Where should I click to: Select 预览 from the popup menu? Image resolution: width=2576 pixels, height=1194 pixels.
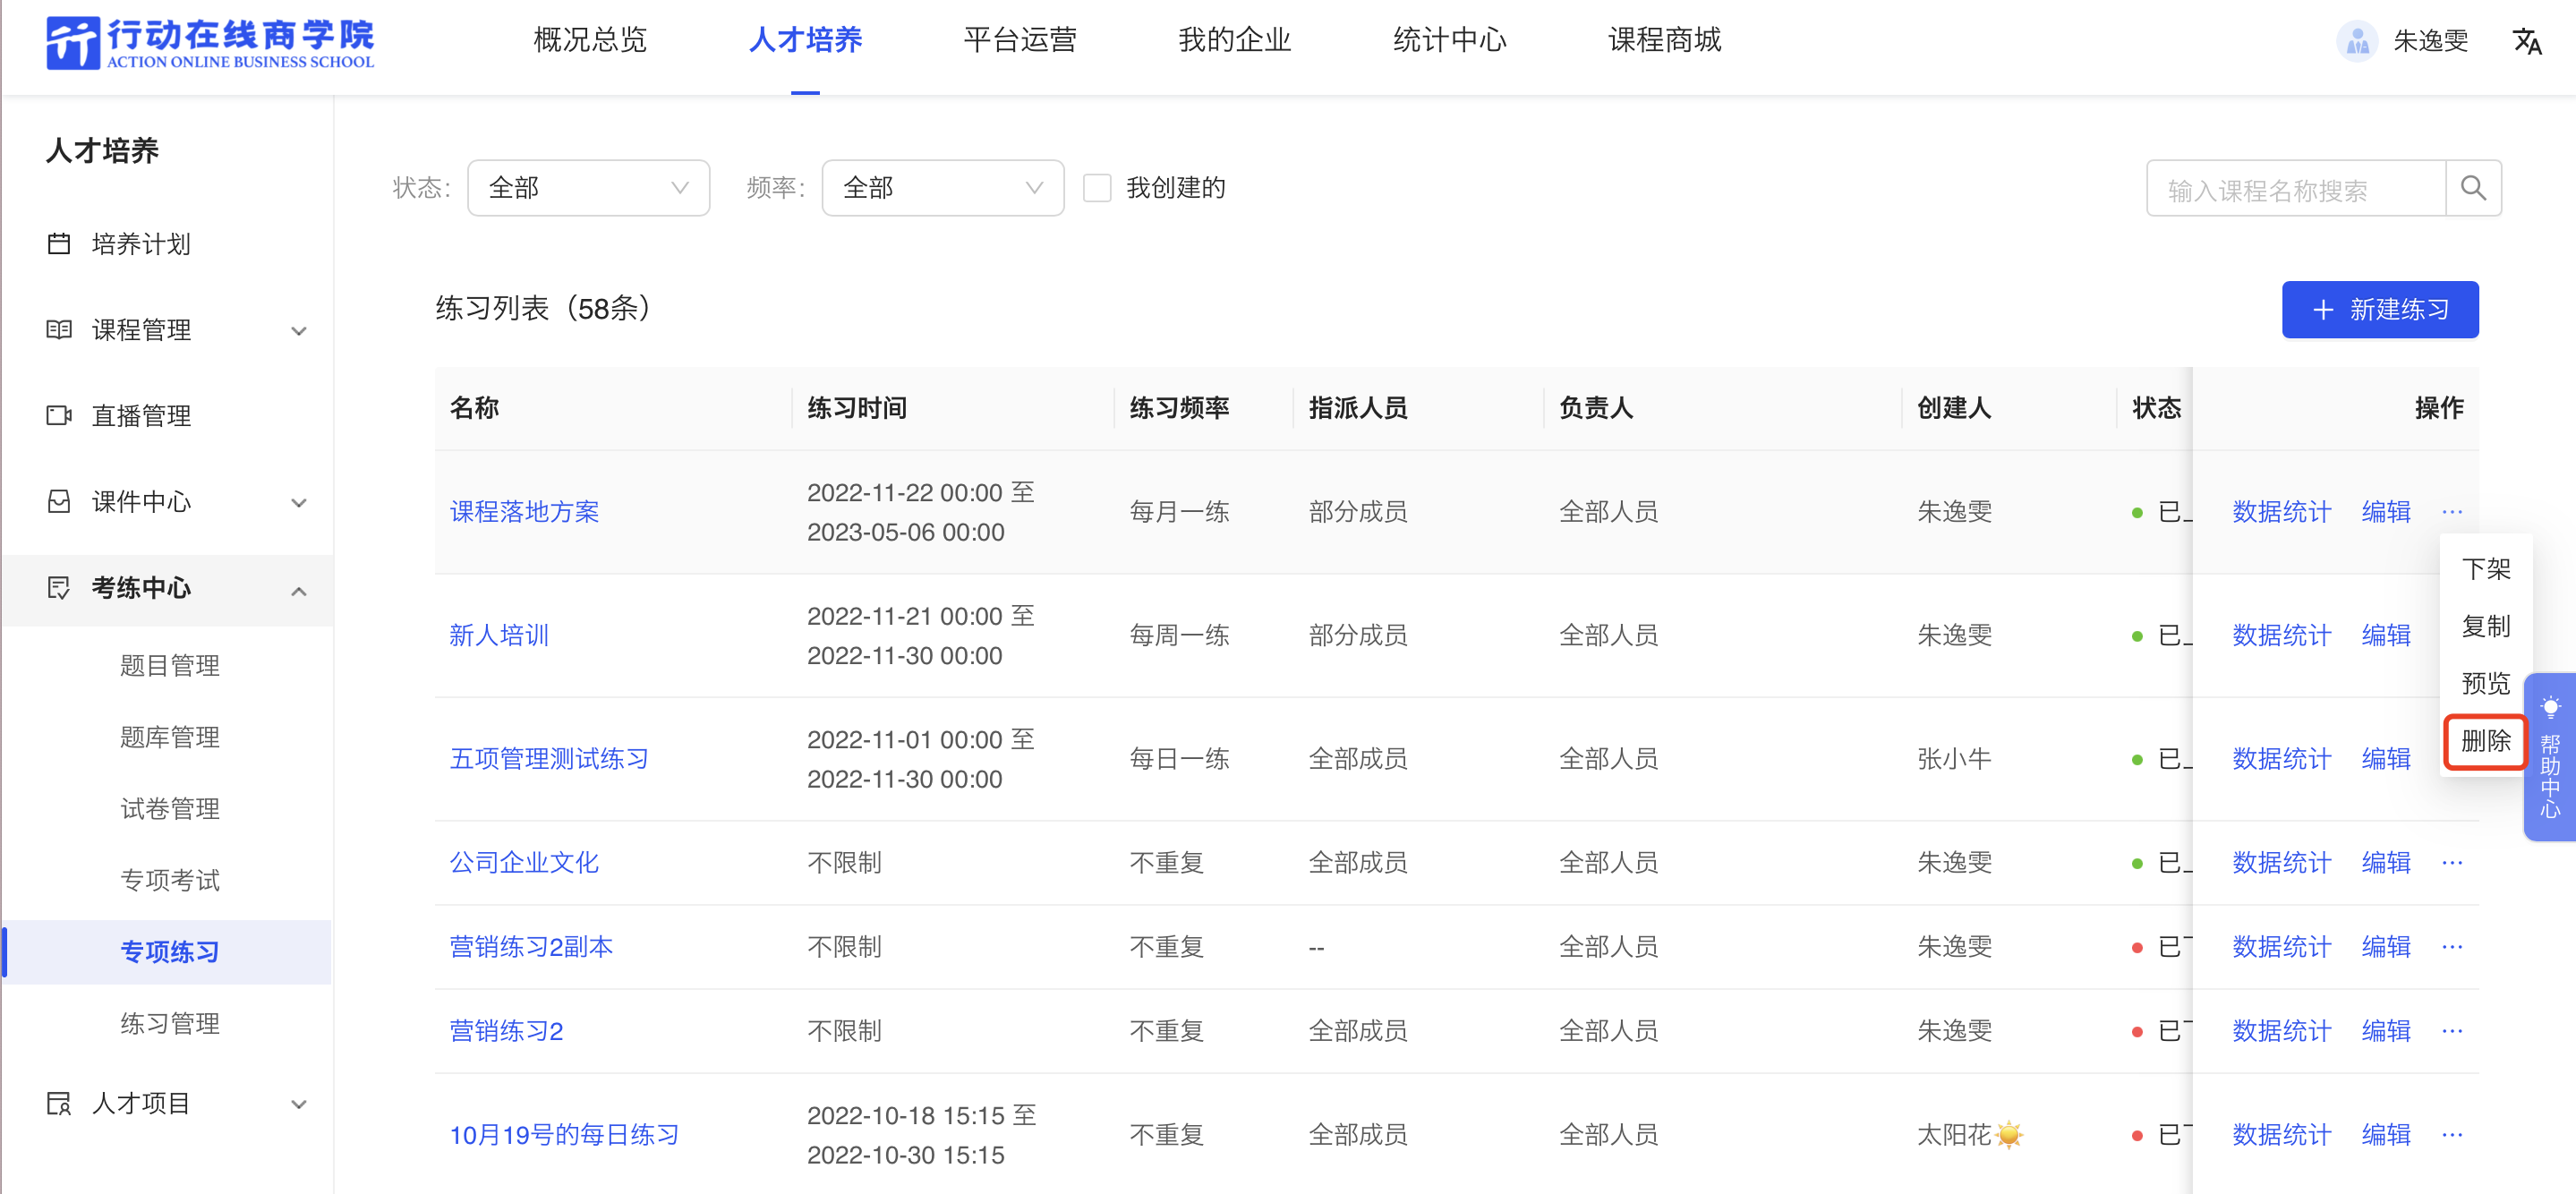pos(2486,683)
